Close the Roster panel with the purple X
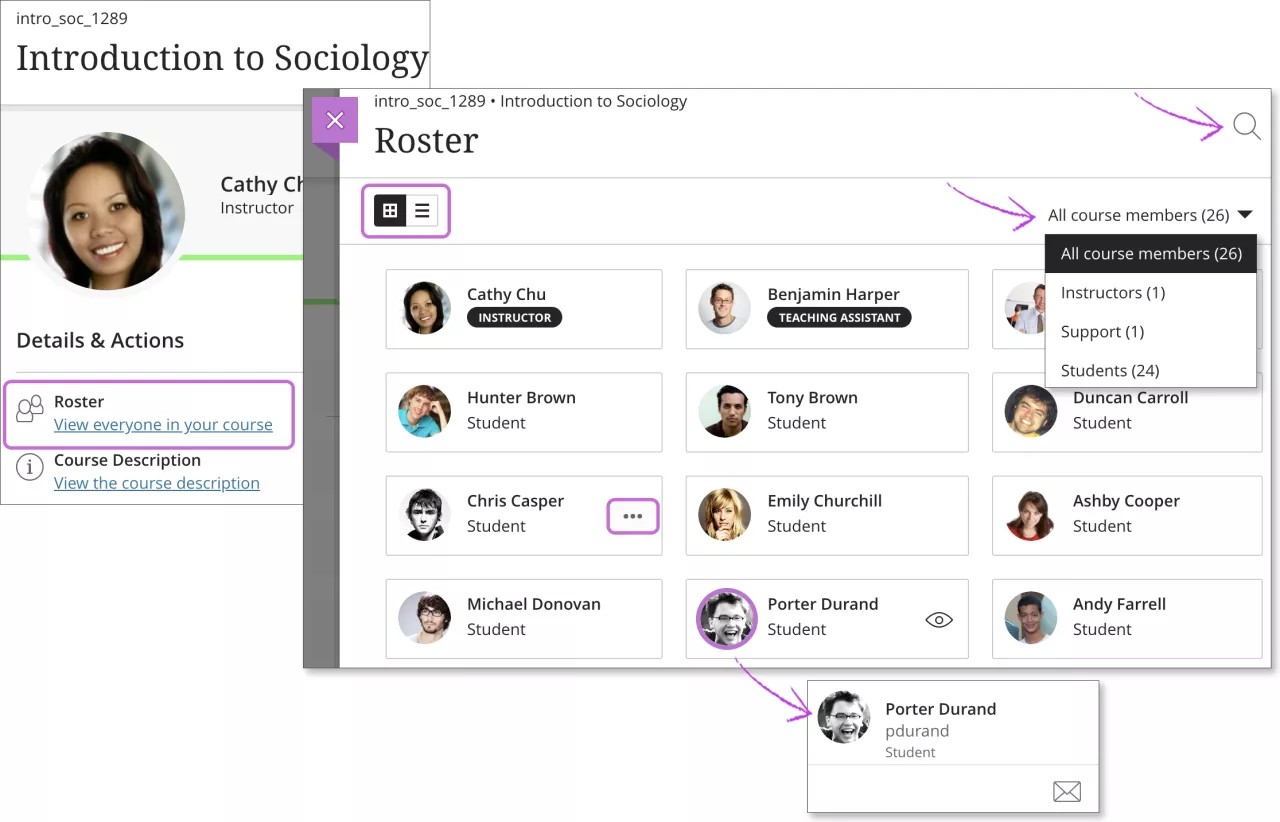 (335, 119)
